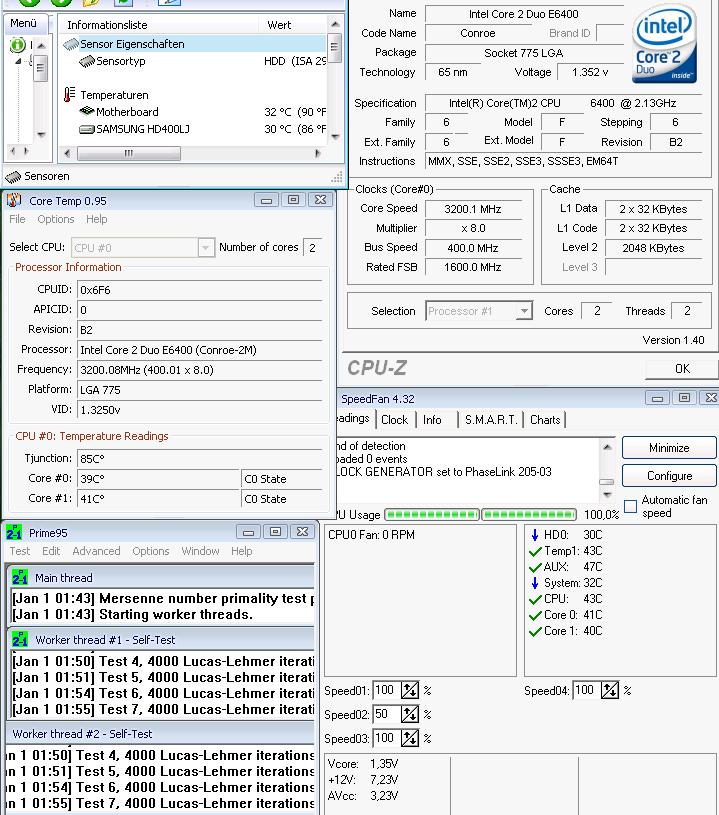Open the Selection Processor #1 dropdown in CPU-Z
The image size is (719, 815).
[x=525, y=311]
